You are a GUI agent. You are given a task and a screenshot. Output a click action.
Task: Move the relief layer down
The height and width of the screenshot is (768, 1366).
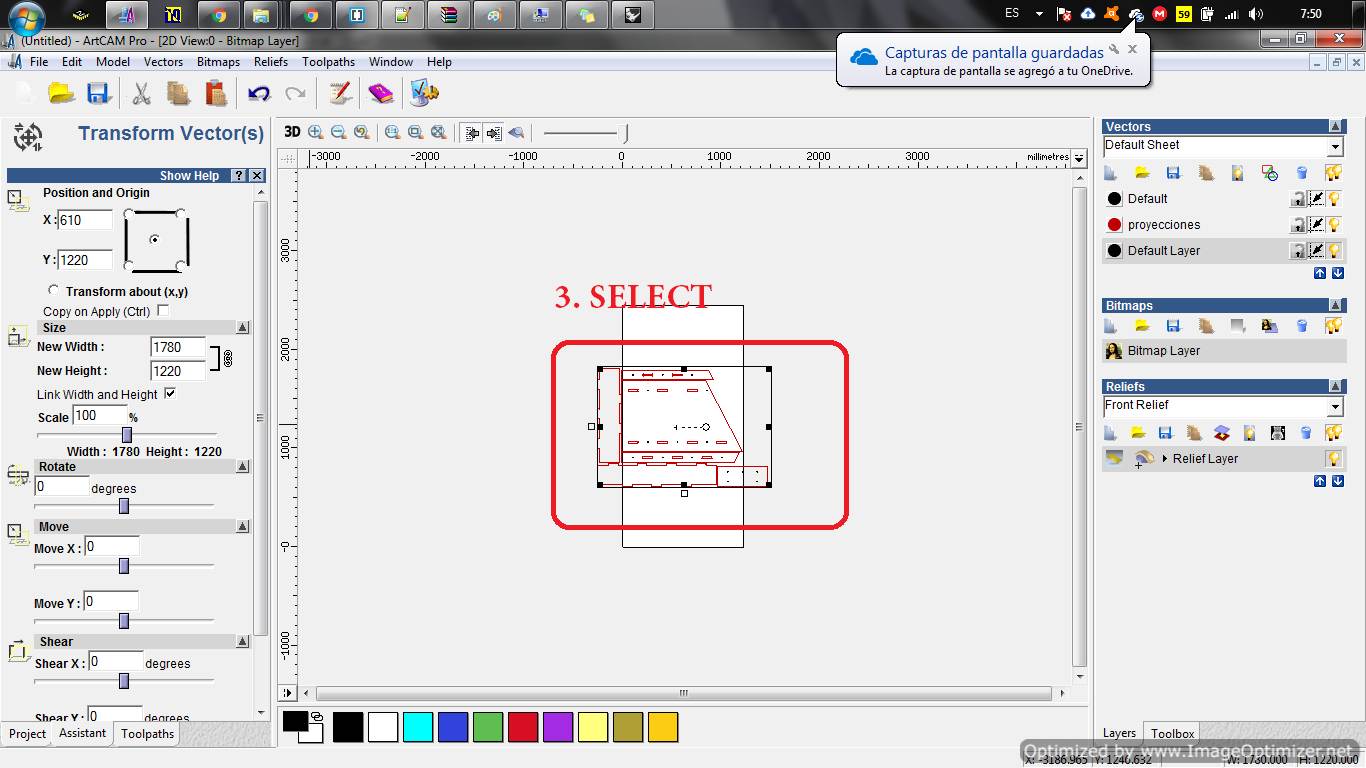pyautogui.click(x=1338, y=481)
